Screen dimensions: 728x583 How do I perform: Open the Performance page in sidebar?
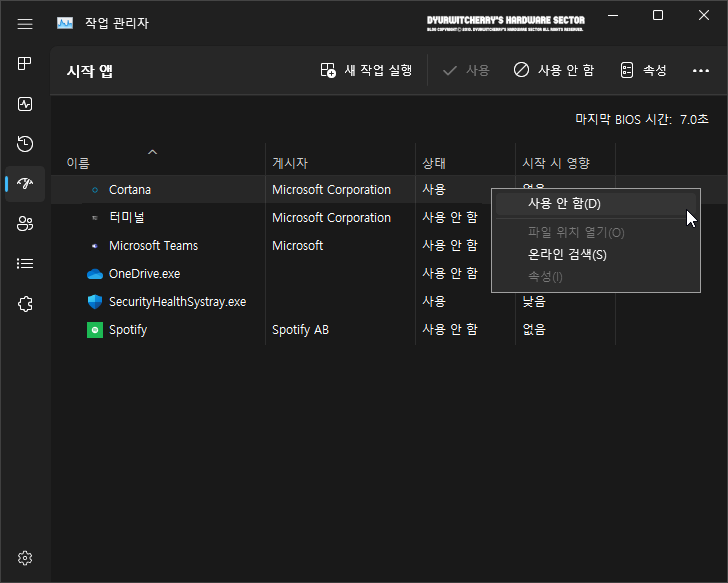[x=25, y=104]
